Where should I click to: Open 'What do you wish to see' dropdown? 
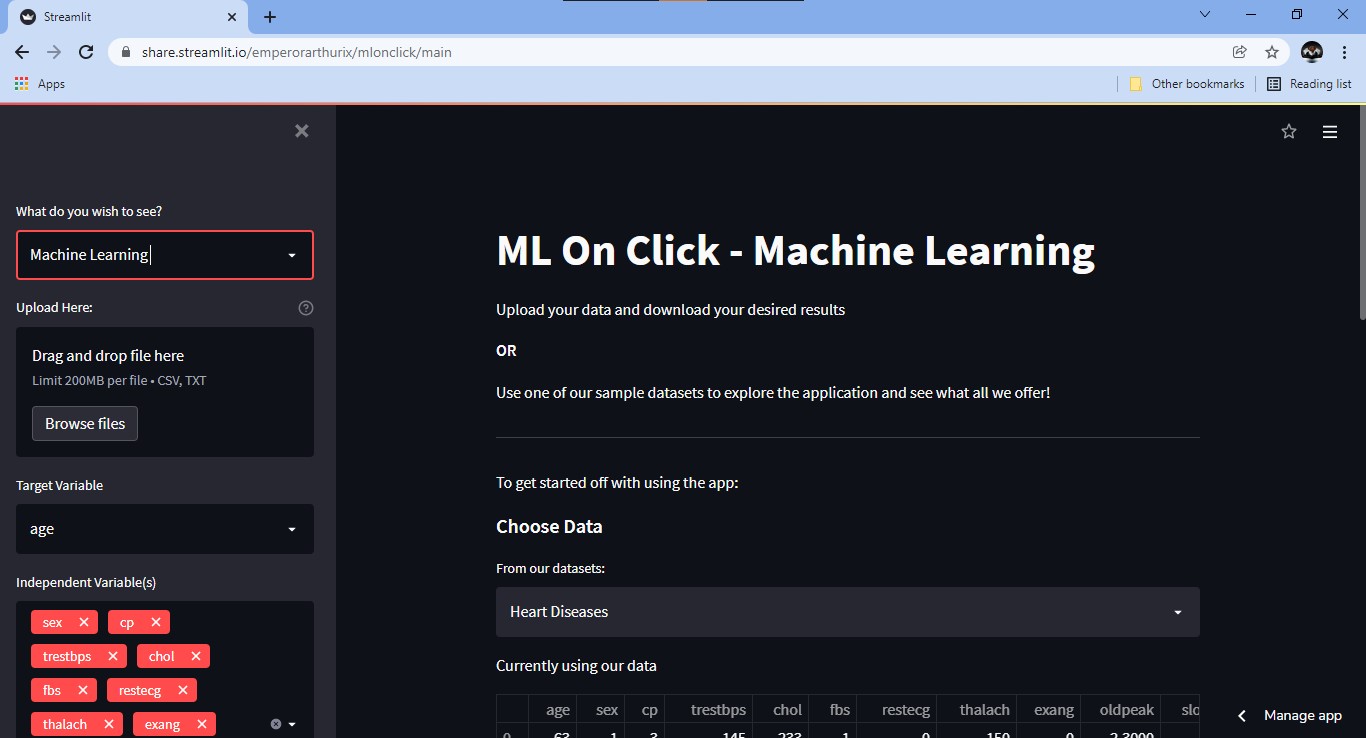[x=165, y=255]
